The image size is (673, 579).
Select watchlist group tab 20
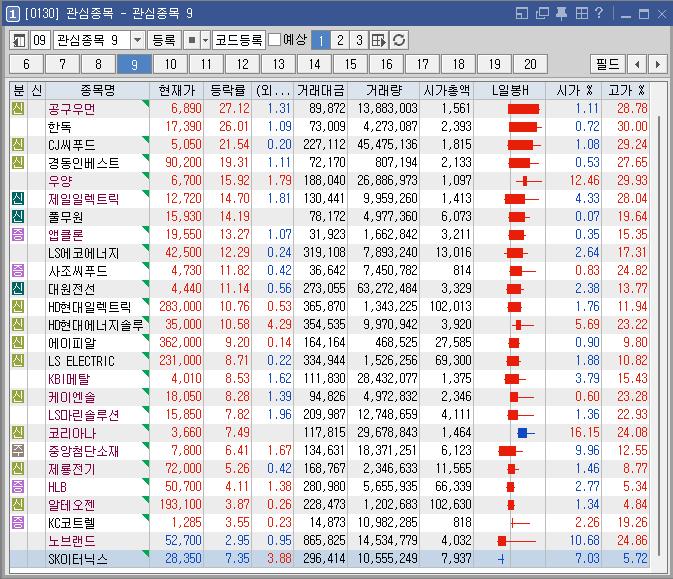pos(531,64)
